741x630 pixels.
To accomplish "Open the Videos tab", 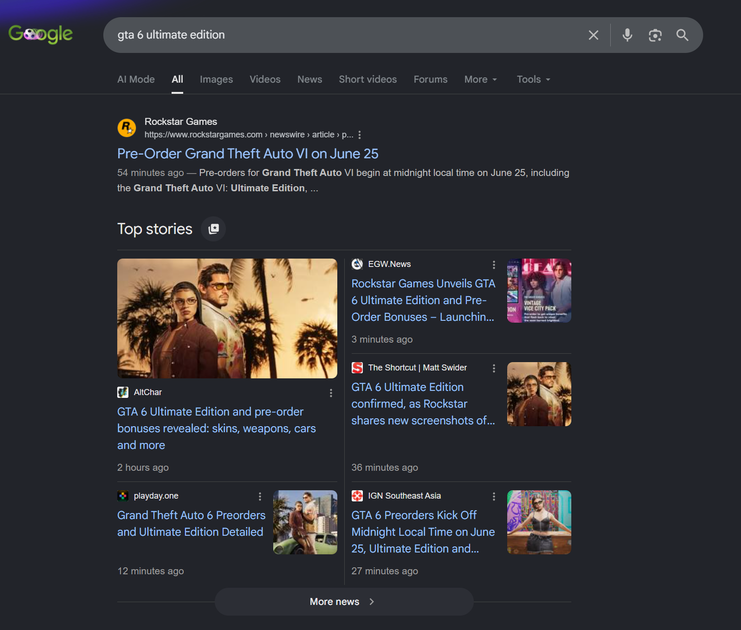I will (x=265, y=79).
